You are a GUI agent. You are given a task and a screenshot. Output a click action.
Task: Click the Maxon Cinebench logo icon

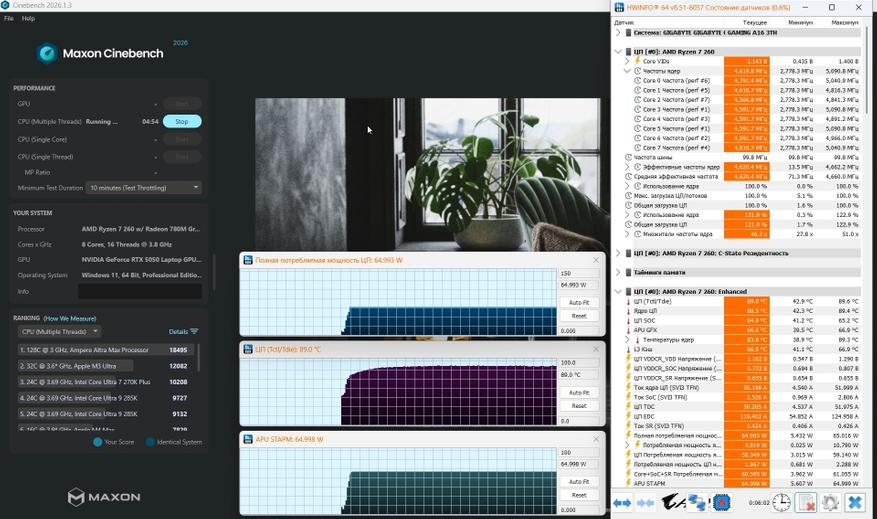click(47, 53)
